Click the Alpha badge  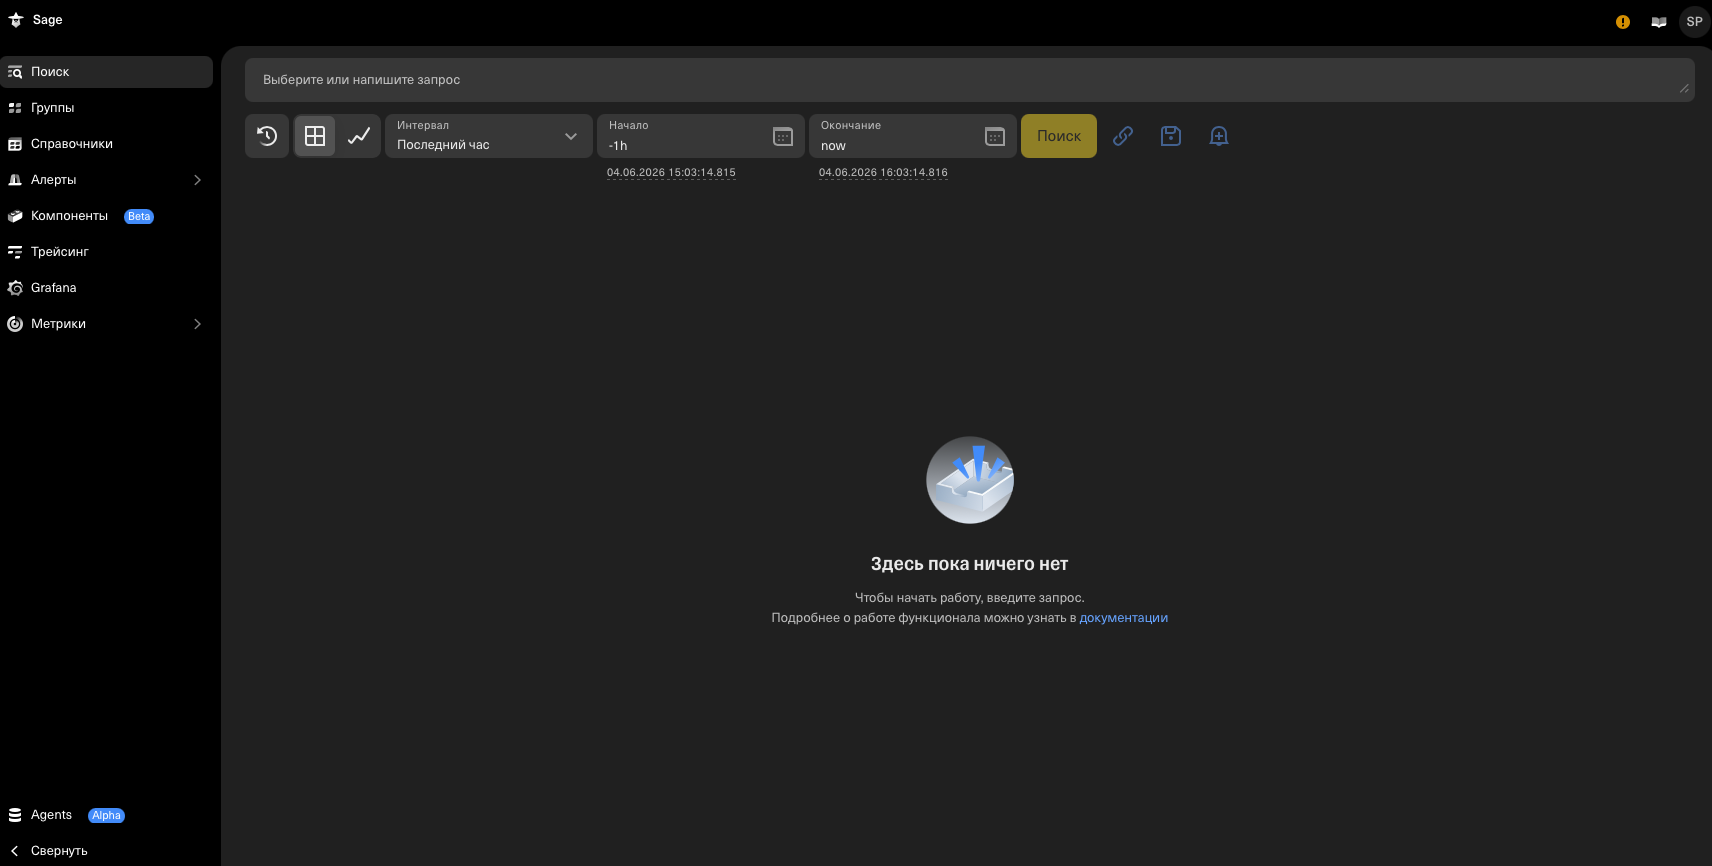tap(106, 815)
